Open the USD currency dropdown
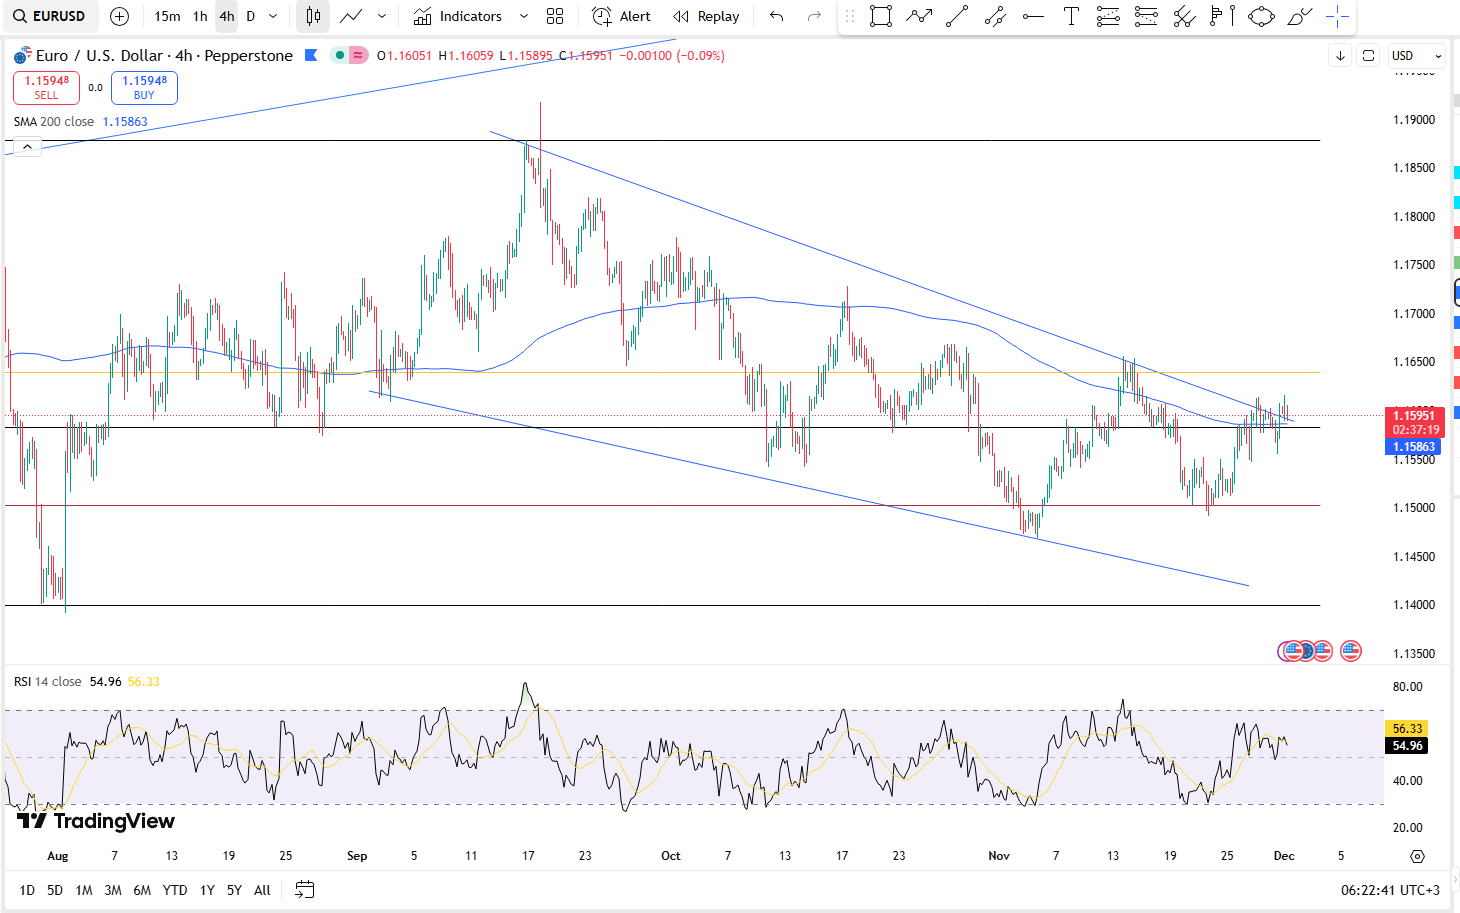This screenshot has height=913, width=1460. [1417, 56]
